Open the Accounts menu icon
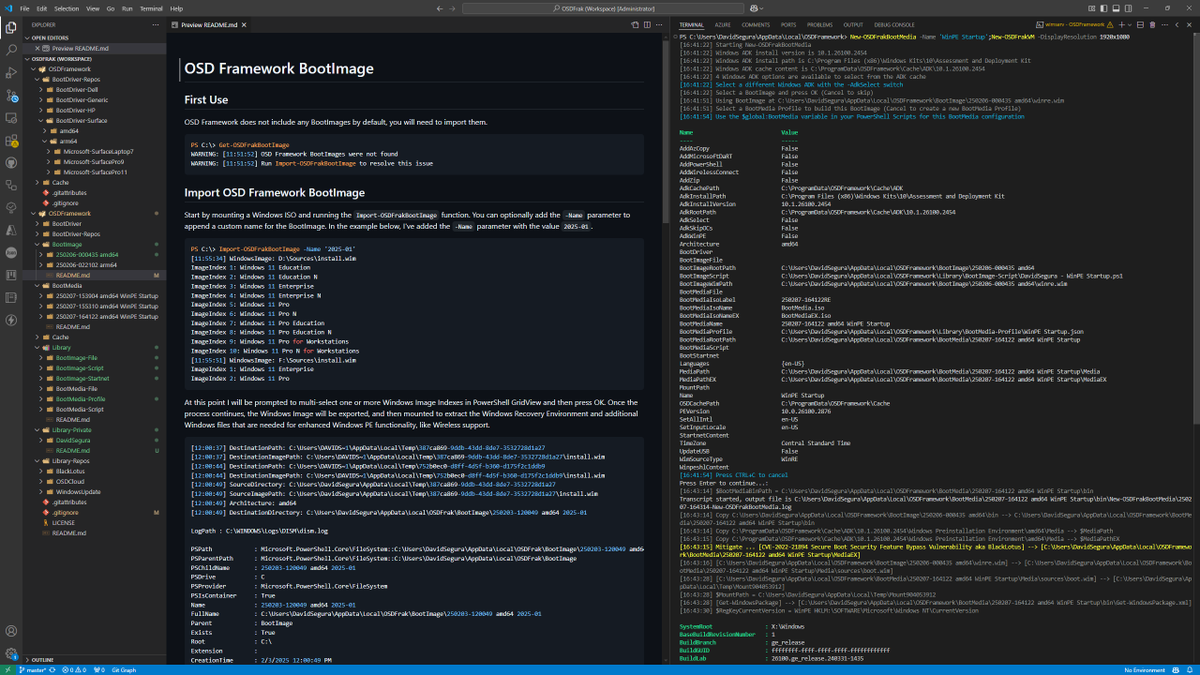The image size is (1200, 675). click(12, 631)
